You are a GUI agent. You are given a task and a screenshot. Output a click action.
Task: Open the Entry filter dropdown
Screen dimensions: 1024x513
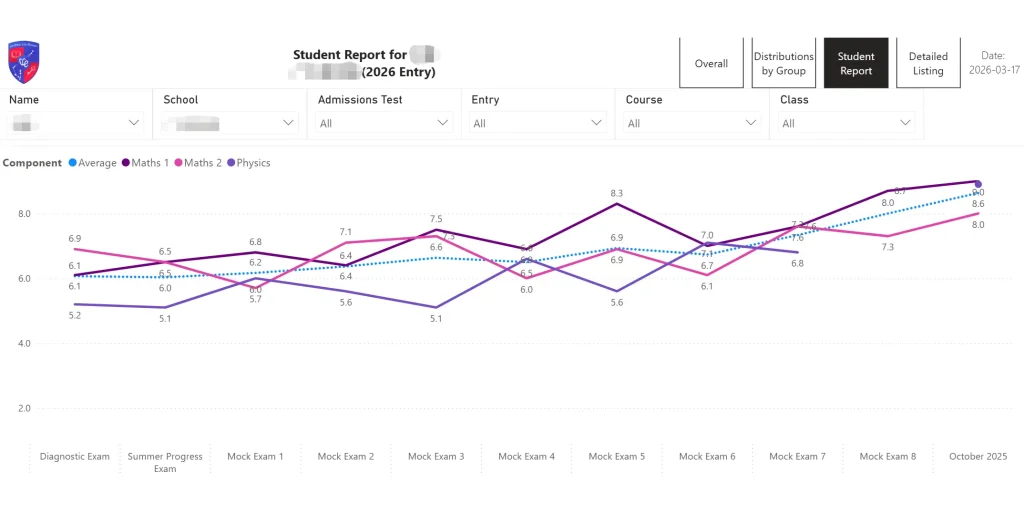point(597,123)
